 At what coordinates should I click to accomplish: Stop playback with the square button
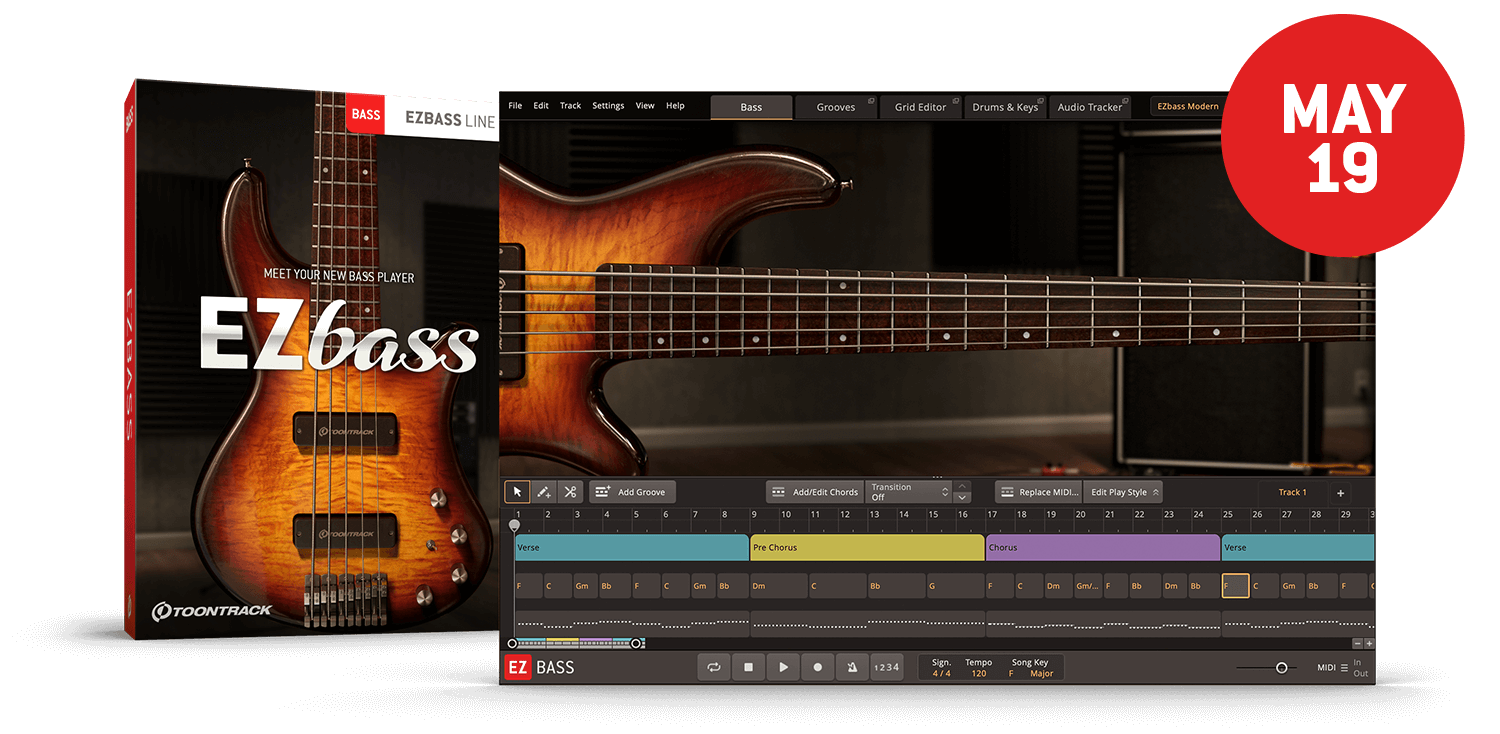tap(748, 667)
